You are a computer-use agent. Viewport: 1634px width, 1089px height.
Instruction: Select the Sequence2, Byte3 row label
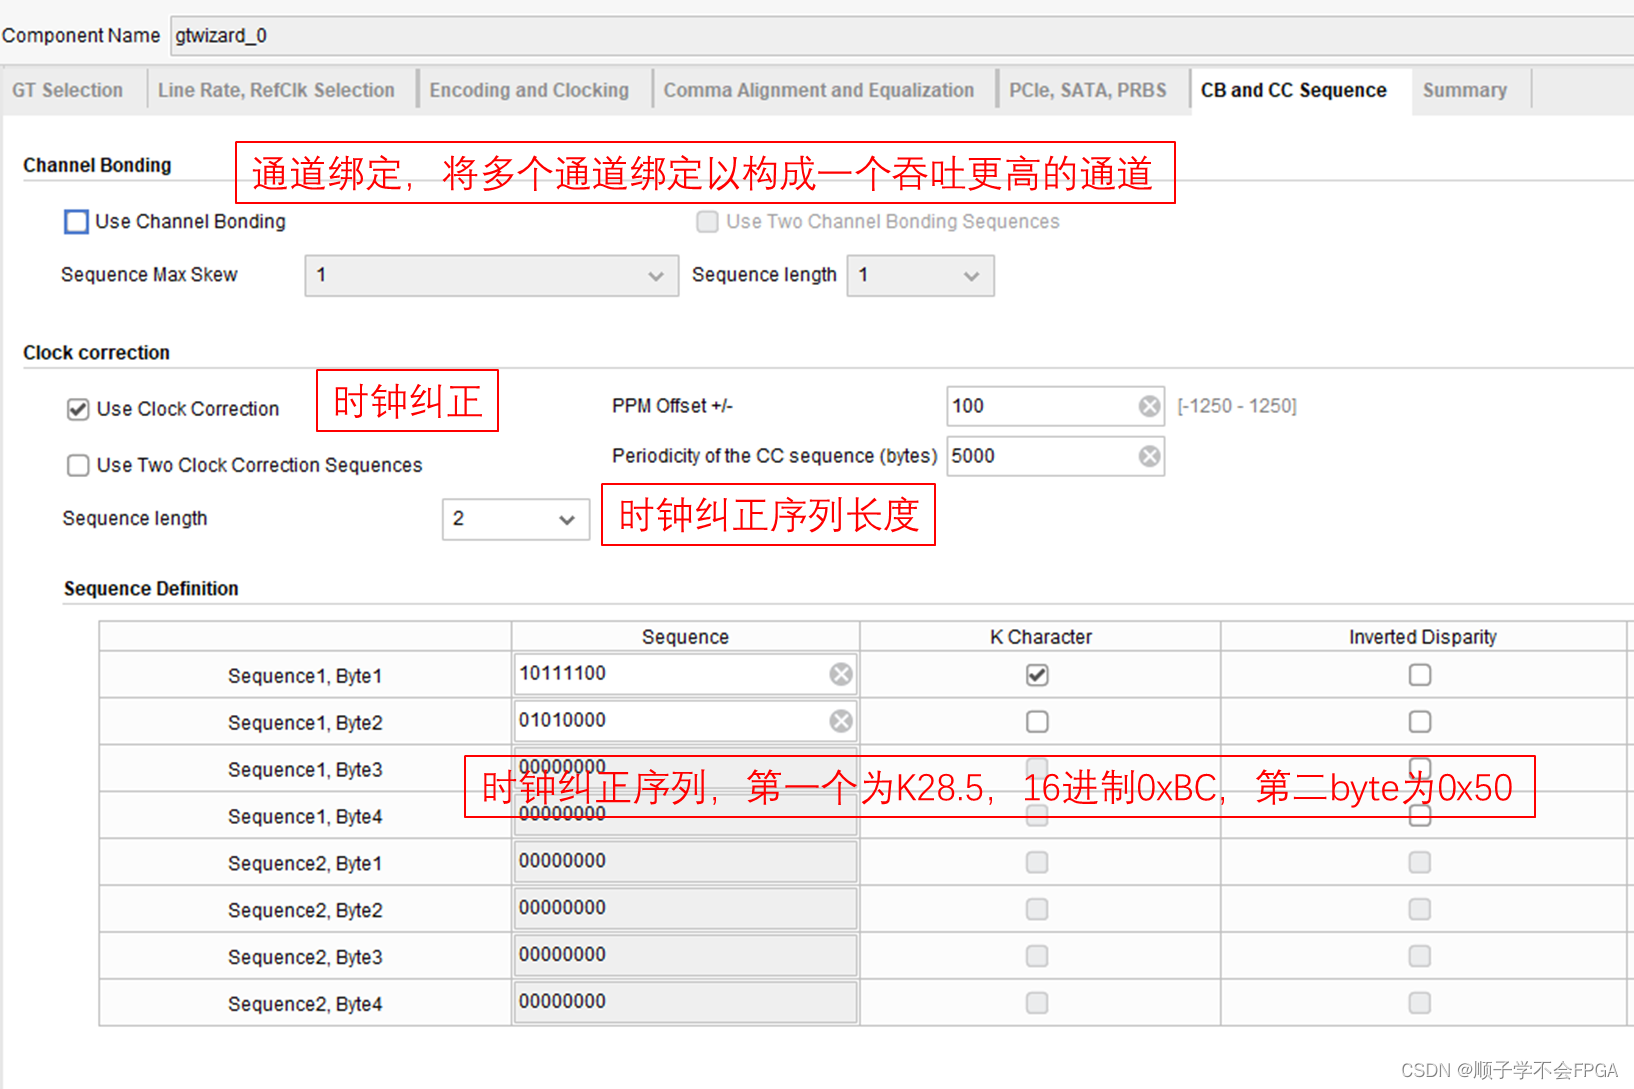coord(305,957)
